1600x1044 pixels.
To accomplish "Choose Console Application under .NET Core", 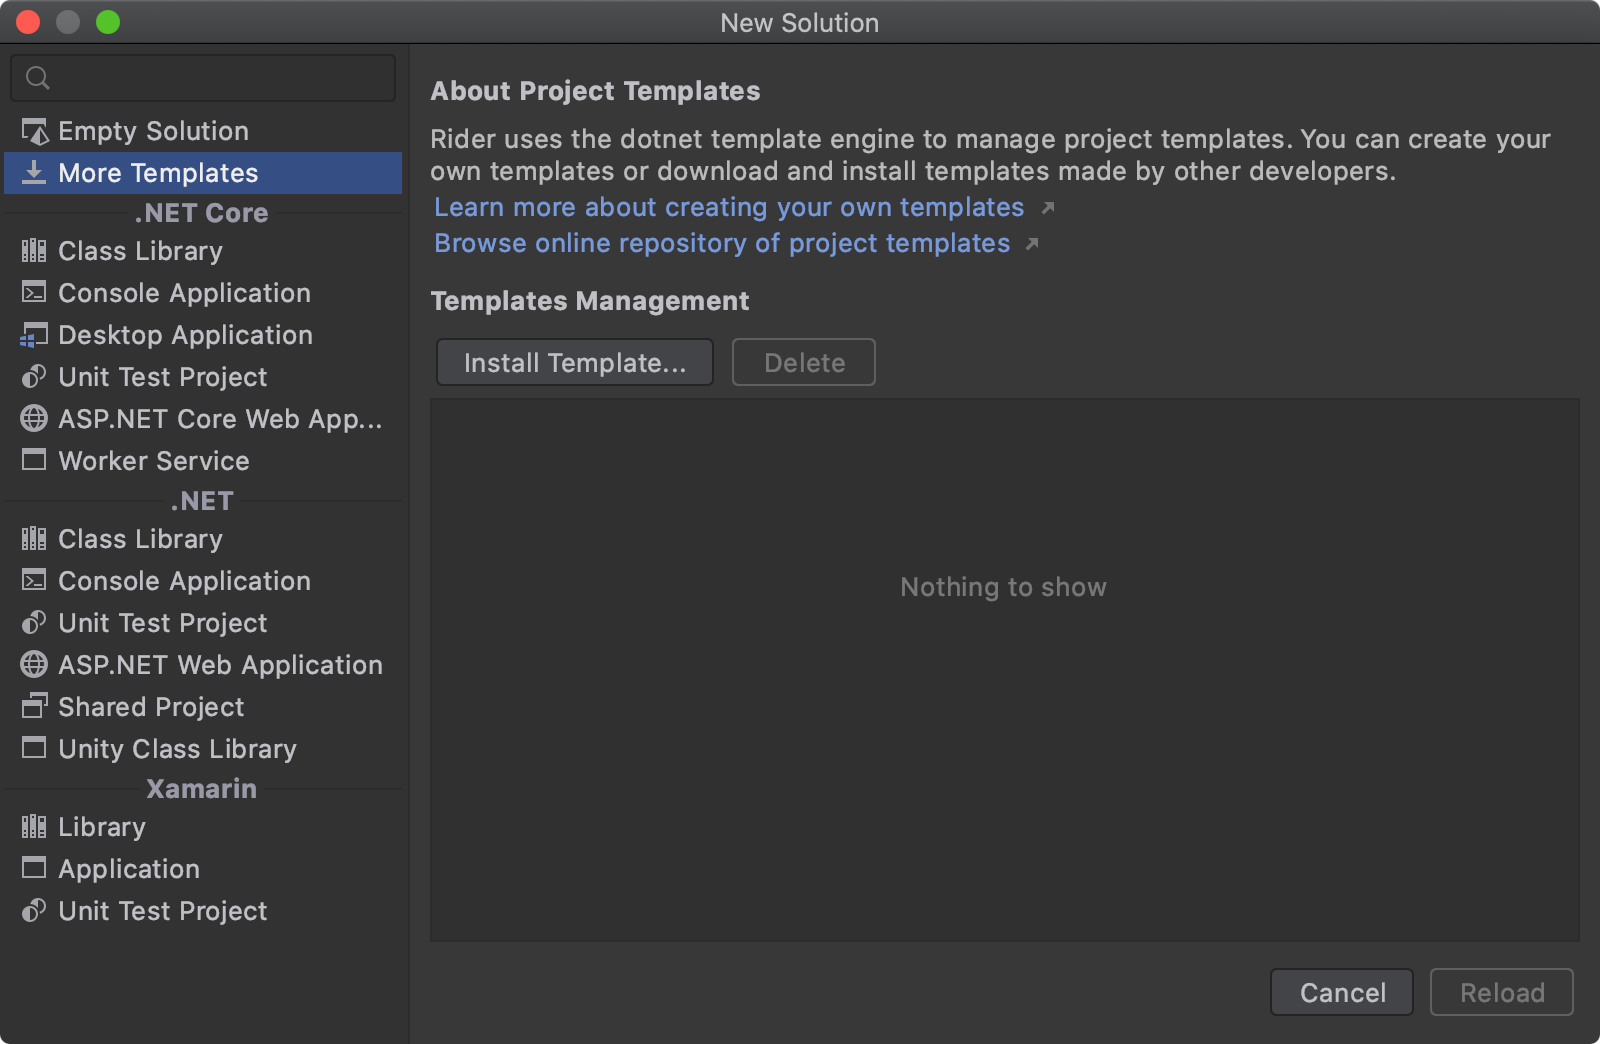I will click(x=203, y=293).
